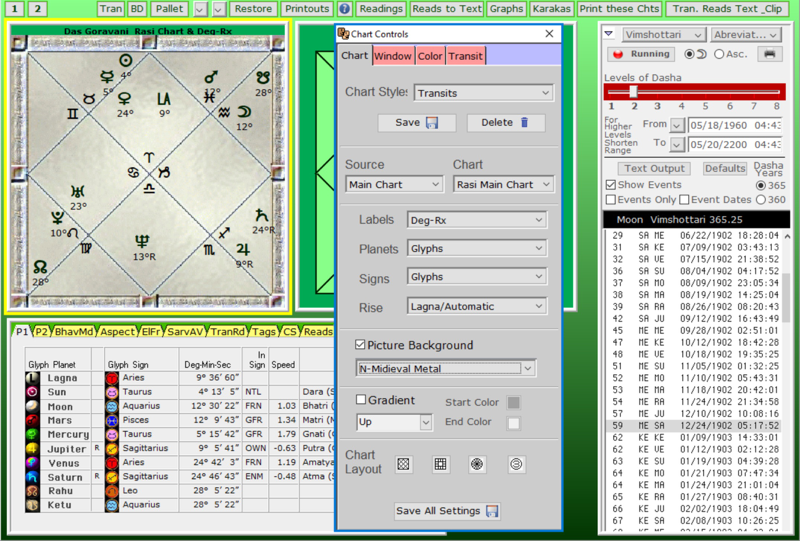Switch to the Transit tab
The width and height of the screenshot is (800, 541).
coord(466,56)
